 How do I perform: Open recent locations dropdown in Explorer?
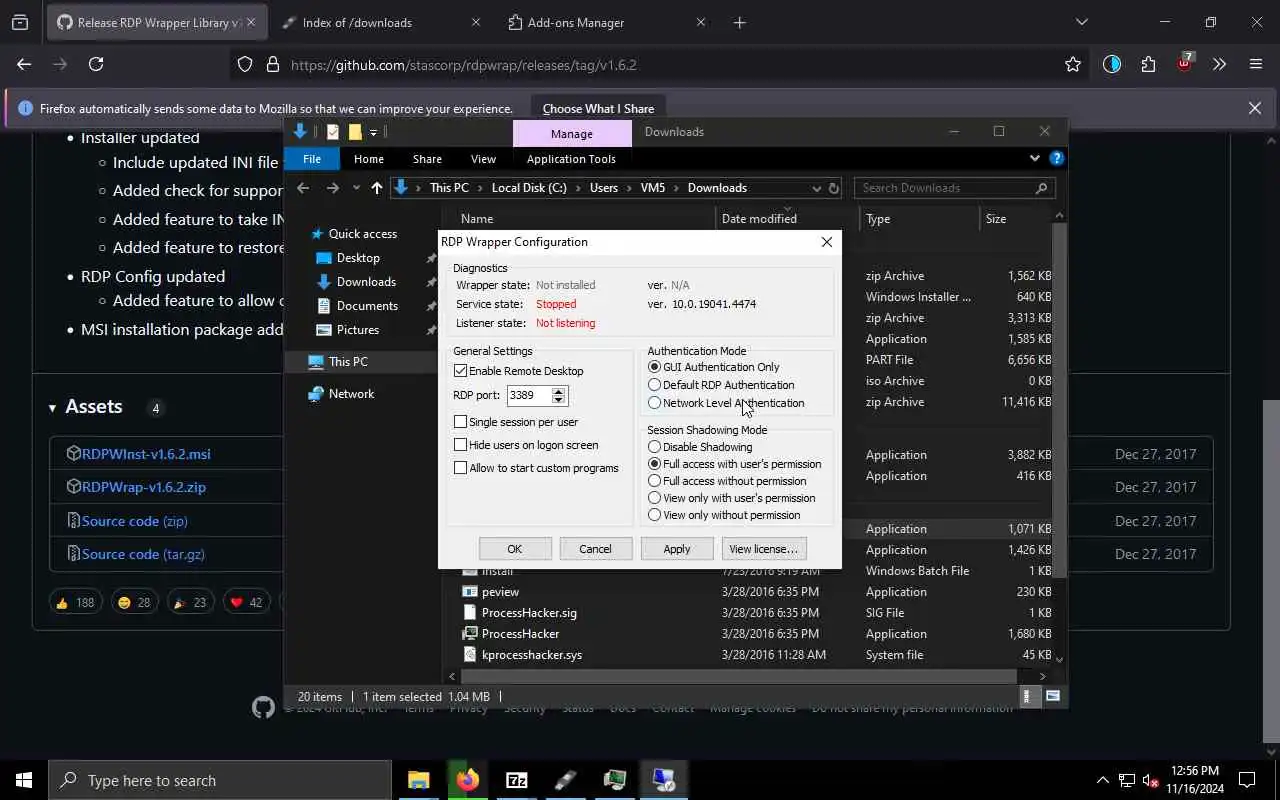pos(356,188)
